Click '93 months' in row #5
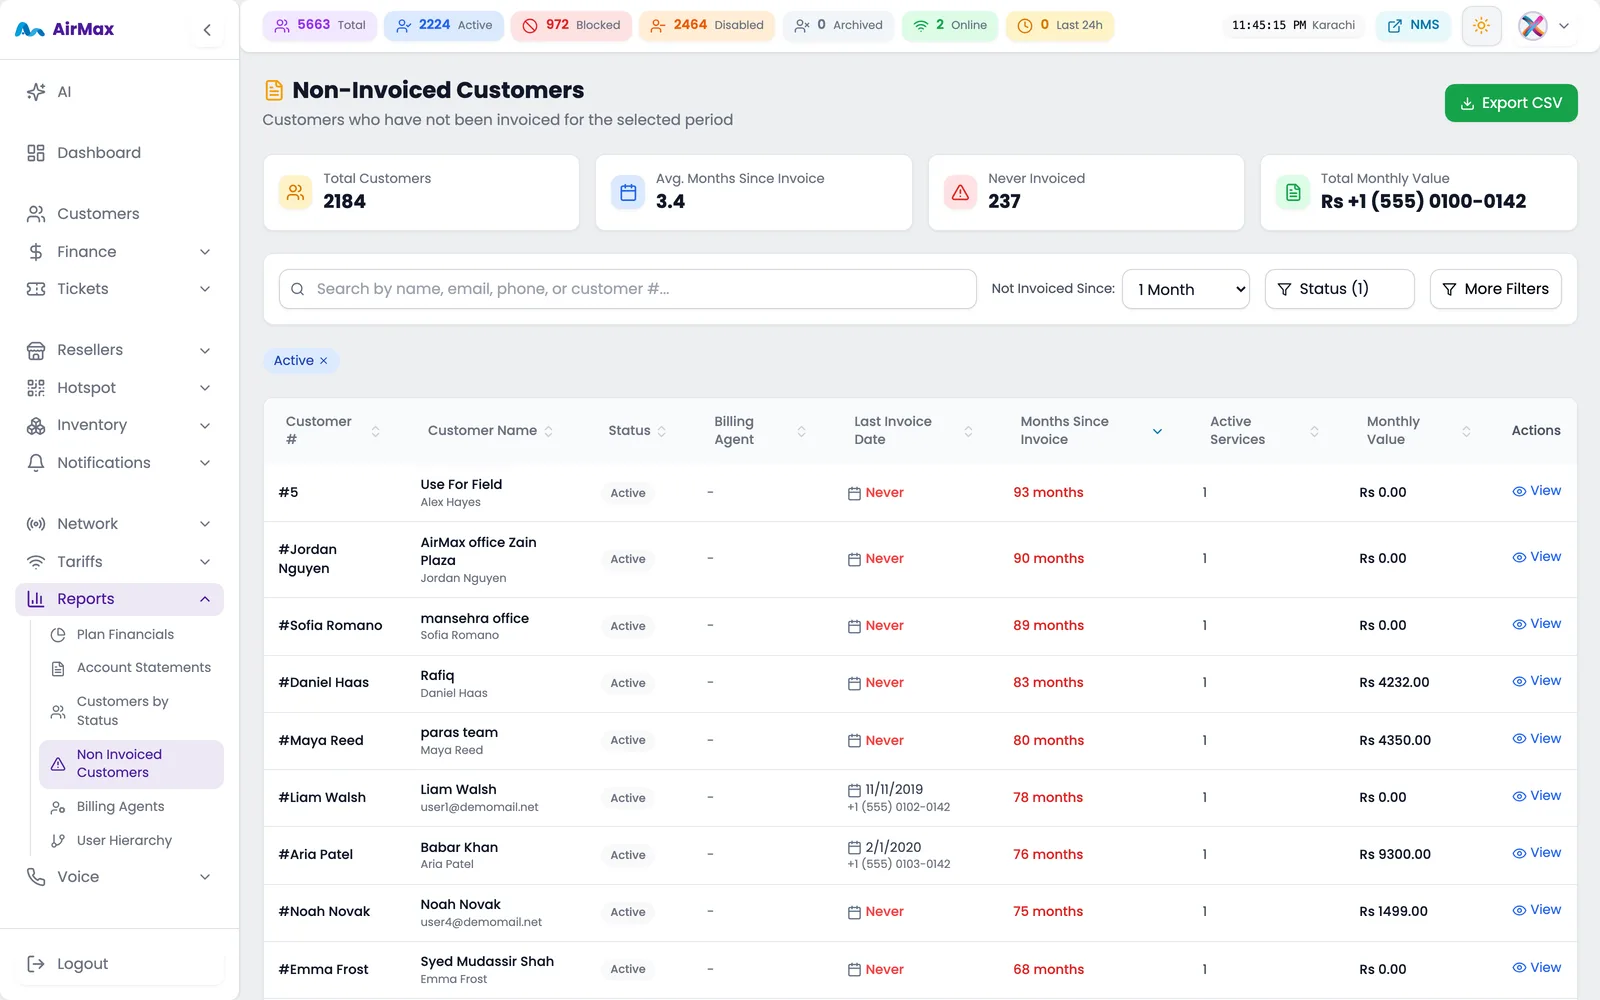 [x=1048, y=493]
